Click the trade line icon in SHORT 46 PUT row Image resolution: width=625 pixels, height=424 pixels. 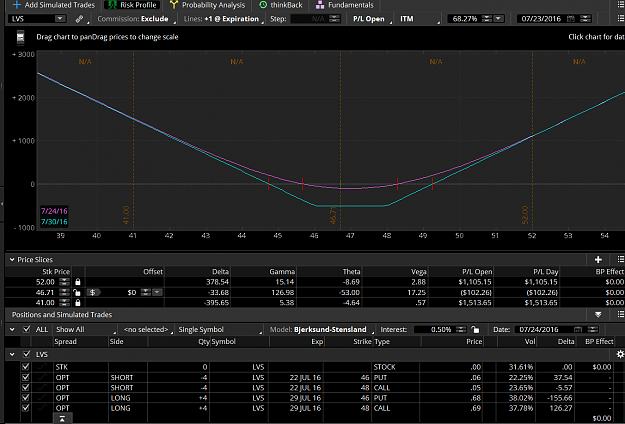(x=41, y=377)
